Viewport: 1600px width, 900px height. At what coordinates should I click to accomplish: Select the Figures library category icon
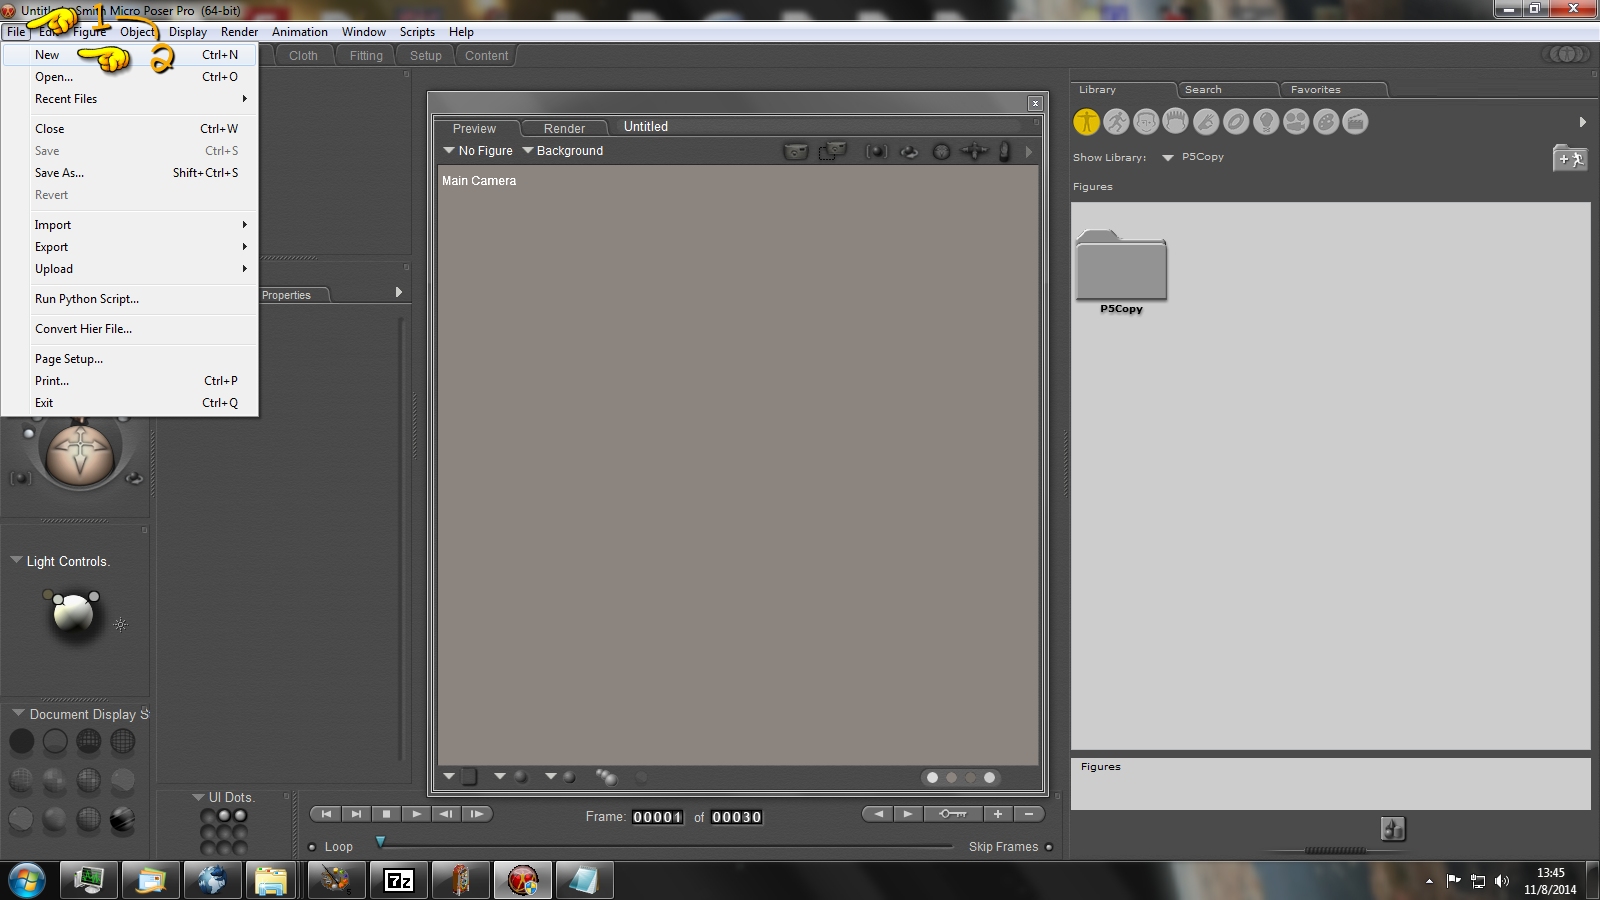pyautogui.click(x=1086, y=122)
